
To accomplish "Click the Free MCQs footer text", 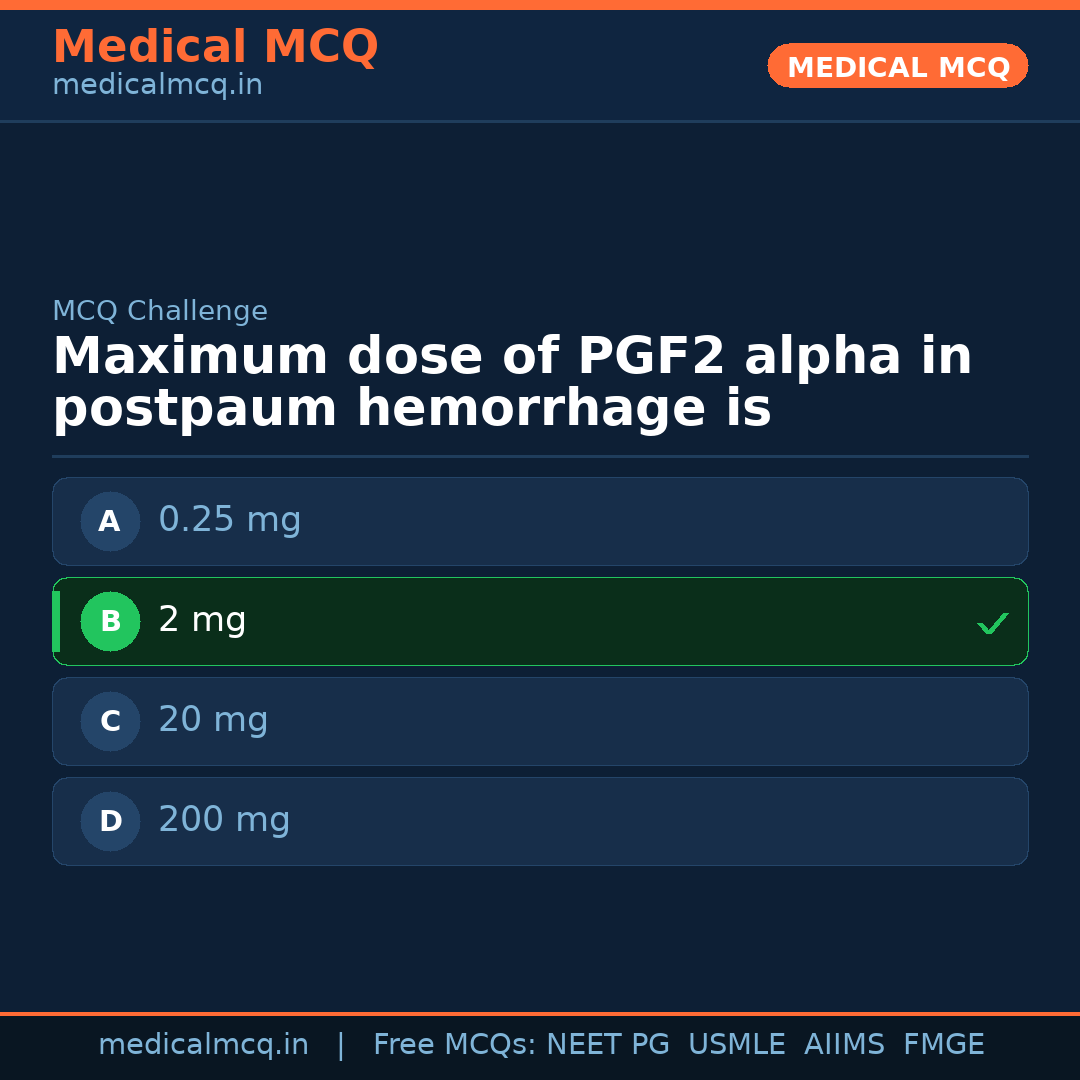I will (455, 1045).
